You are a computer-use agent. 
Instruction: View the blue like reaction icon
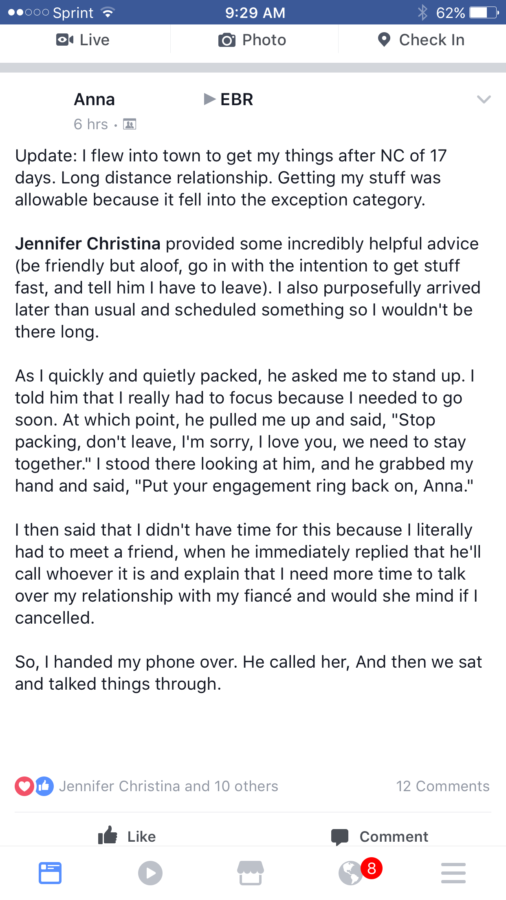[x=44, y=786]
